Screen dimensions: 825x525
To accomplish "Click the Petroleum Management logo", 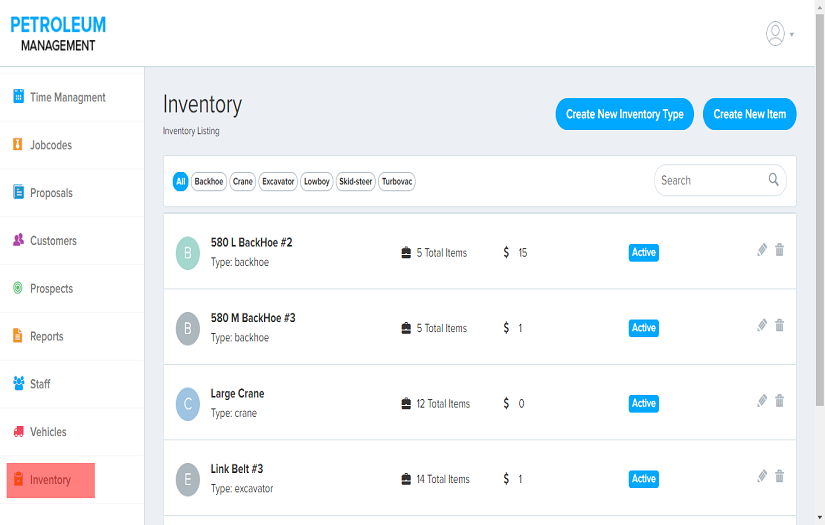I will (x=58, y=33).
